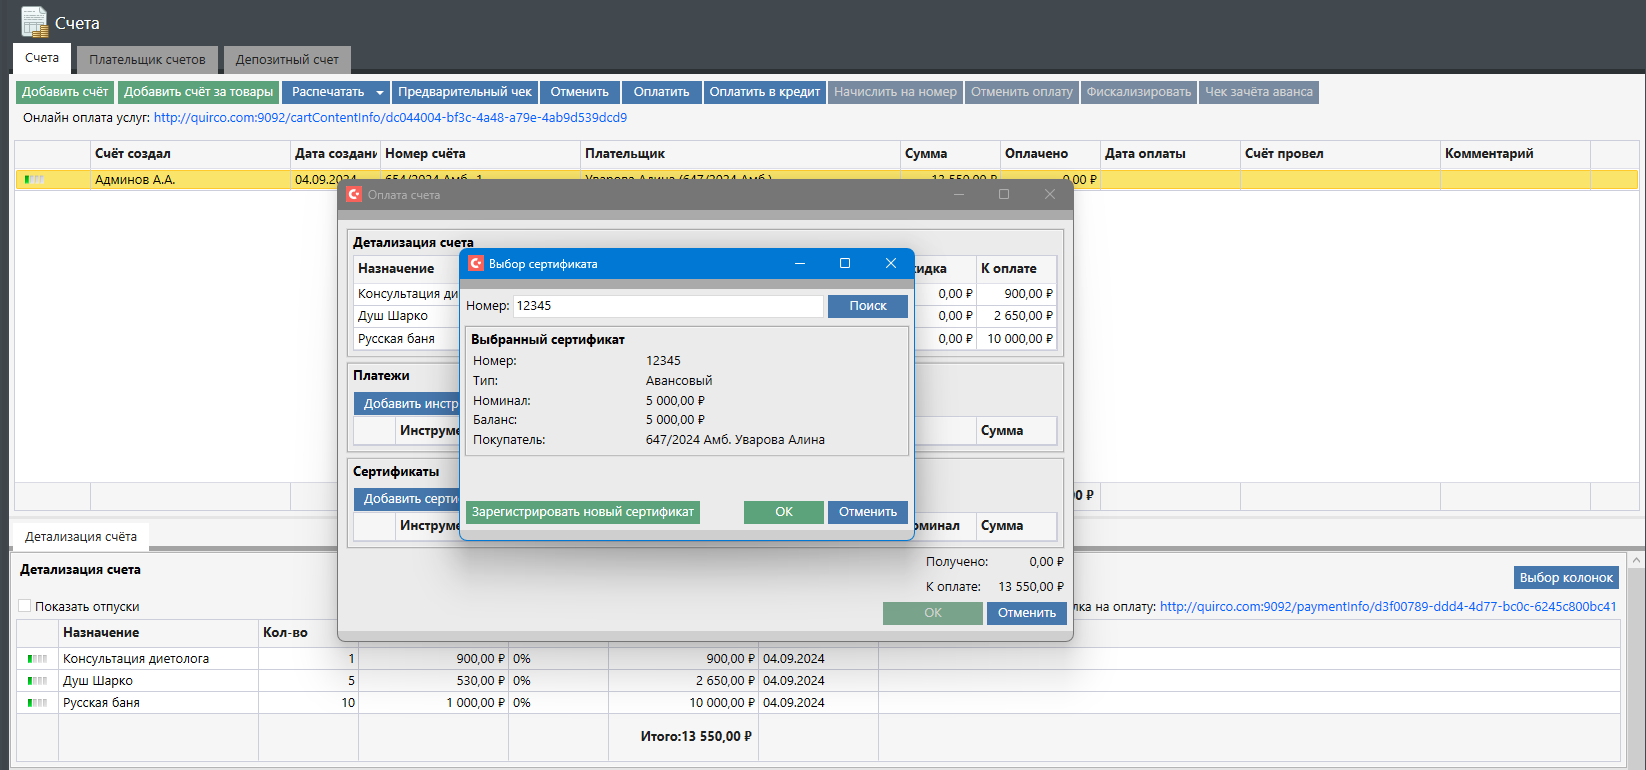
Task: Click status icon beside Консультация диетолога
Action: tap(37, 659)
